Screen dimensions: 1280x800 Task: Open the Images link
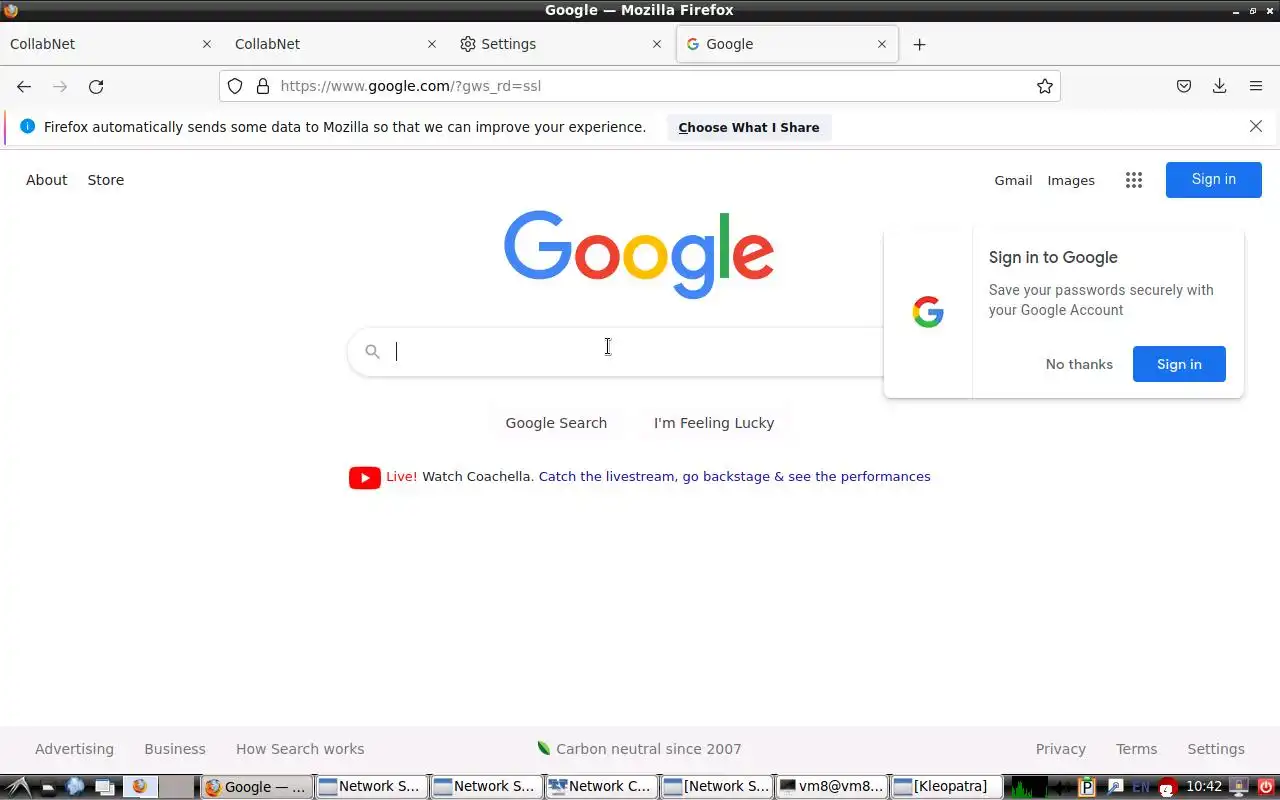coord(1071,180)
